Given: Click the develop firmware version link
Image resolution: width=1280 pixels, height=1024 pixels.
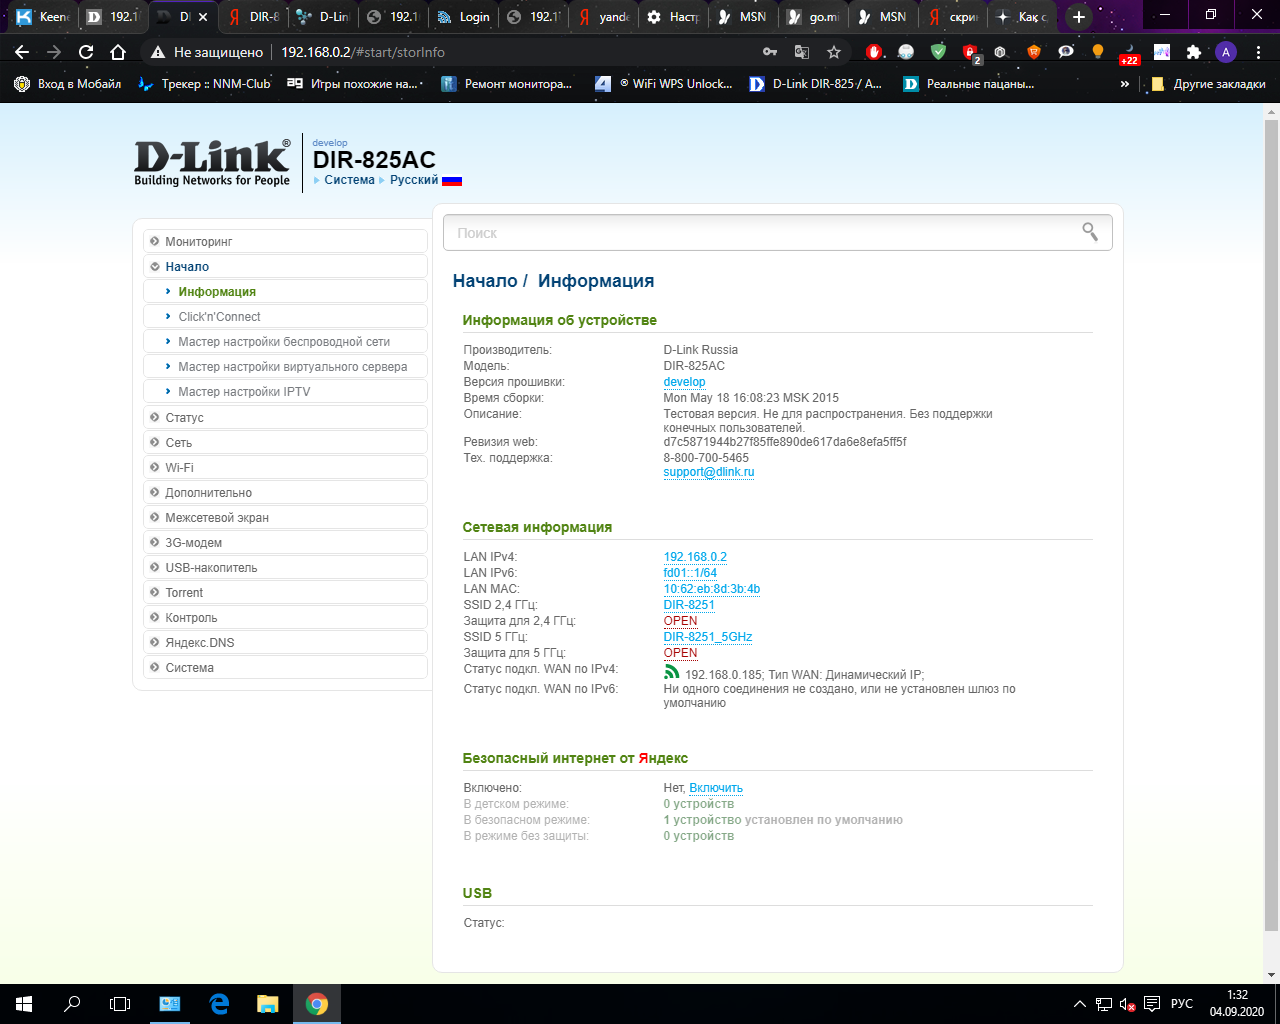Looking at the screenshot, I should click(684, 382).
